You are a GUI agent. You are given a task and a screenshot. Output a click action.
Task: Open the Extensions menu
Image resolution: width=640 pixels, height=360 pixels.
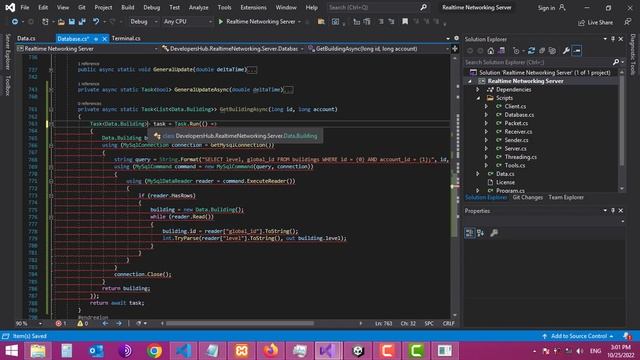tap(253, 7)
